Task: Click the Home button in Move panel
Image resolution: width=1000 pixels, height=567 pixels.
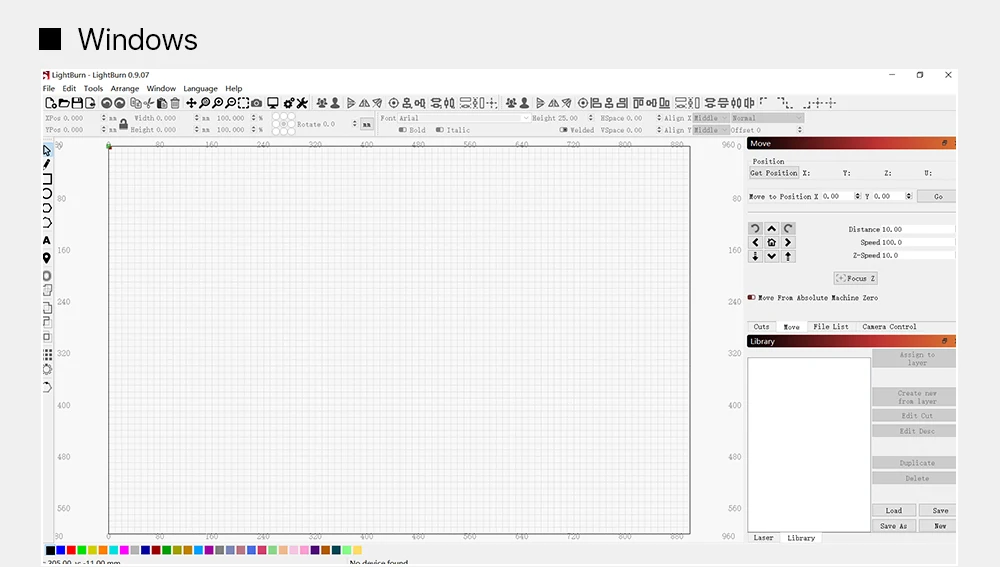Action: point(772,242)
